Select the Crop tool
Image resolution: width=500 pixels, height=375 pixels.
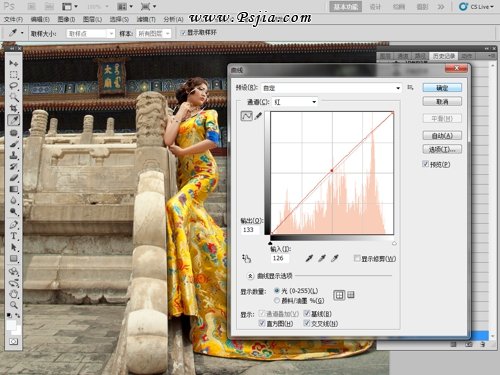click(x=13, y=109)
